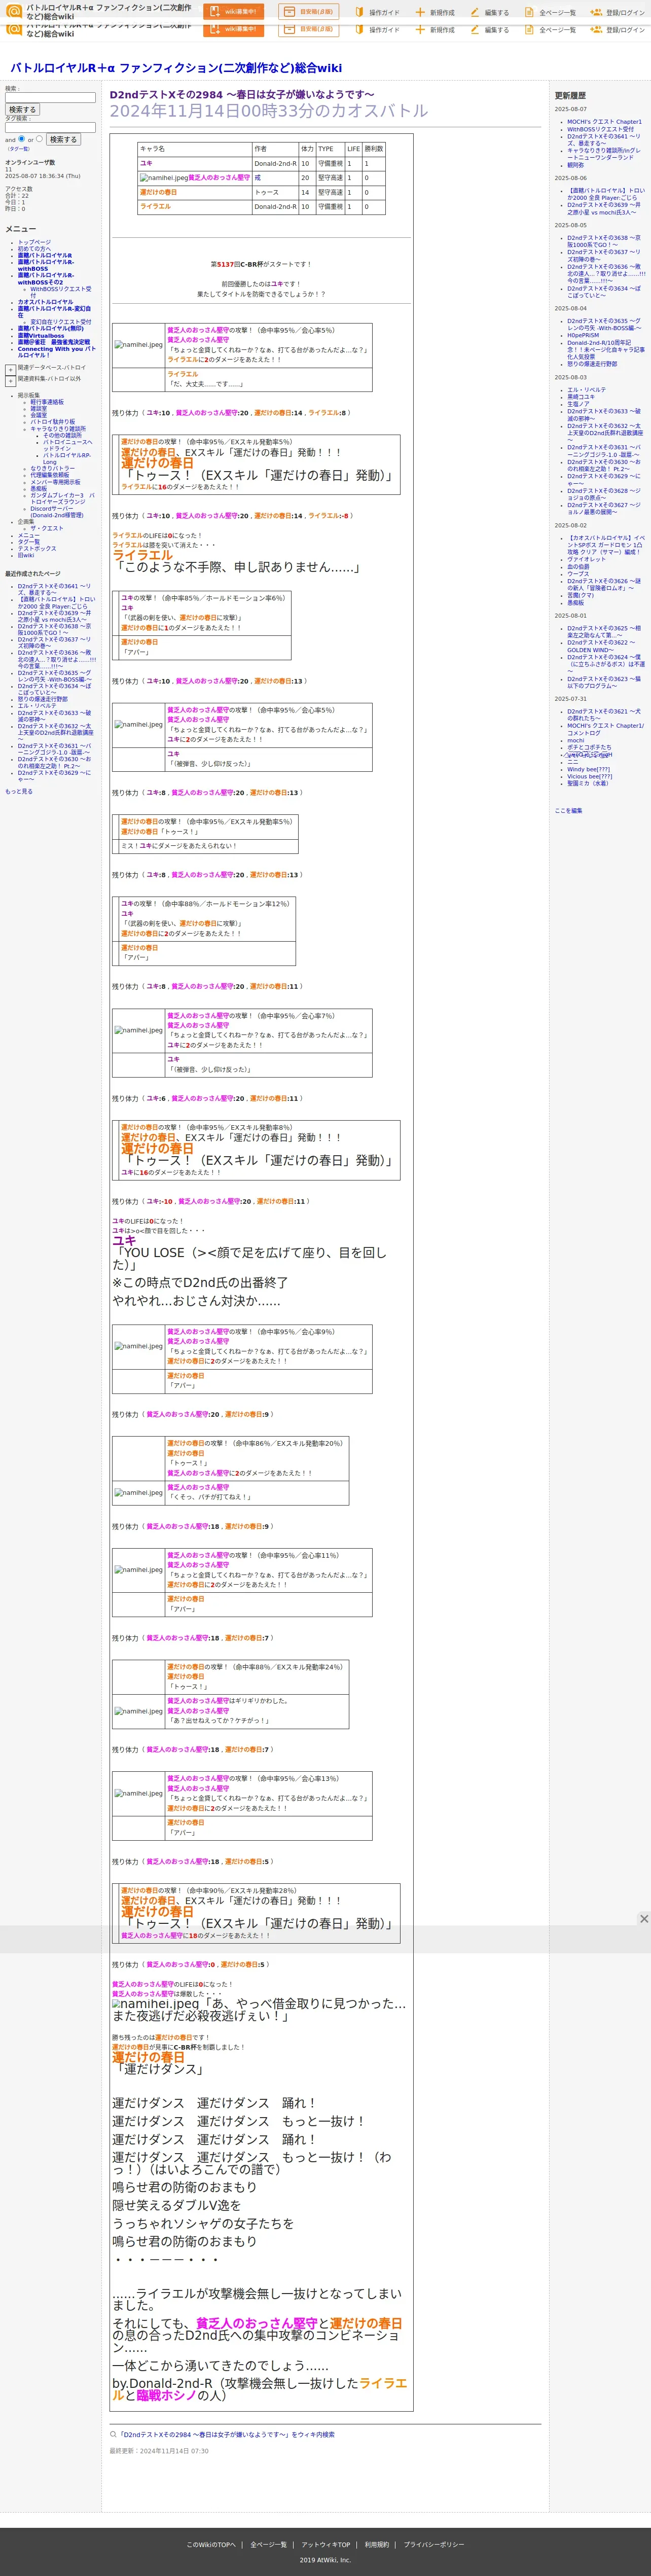Screen dimensions: 651x2576
Task: Expand the 関連資料集-バトロイ以外 section
Action: point(10,380)
